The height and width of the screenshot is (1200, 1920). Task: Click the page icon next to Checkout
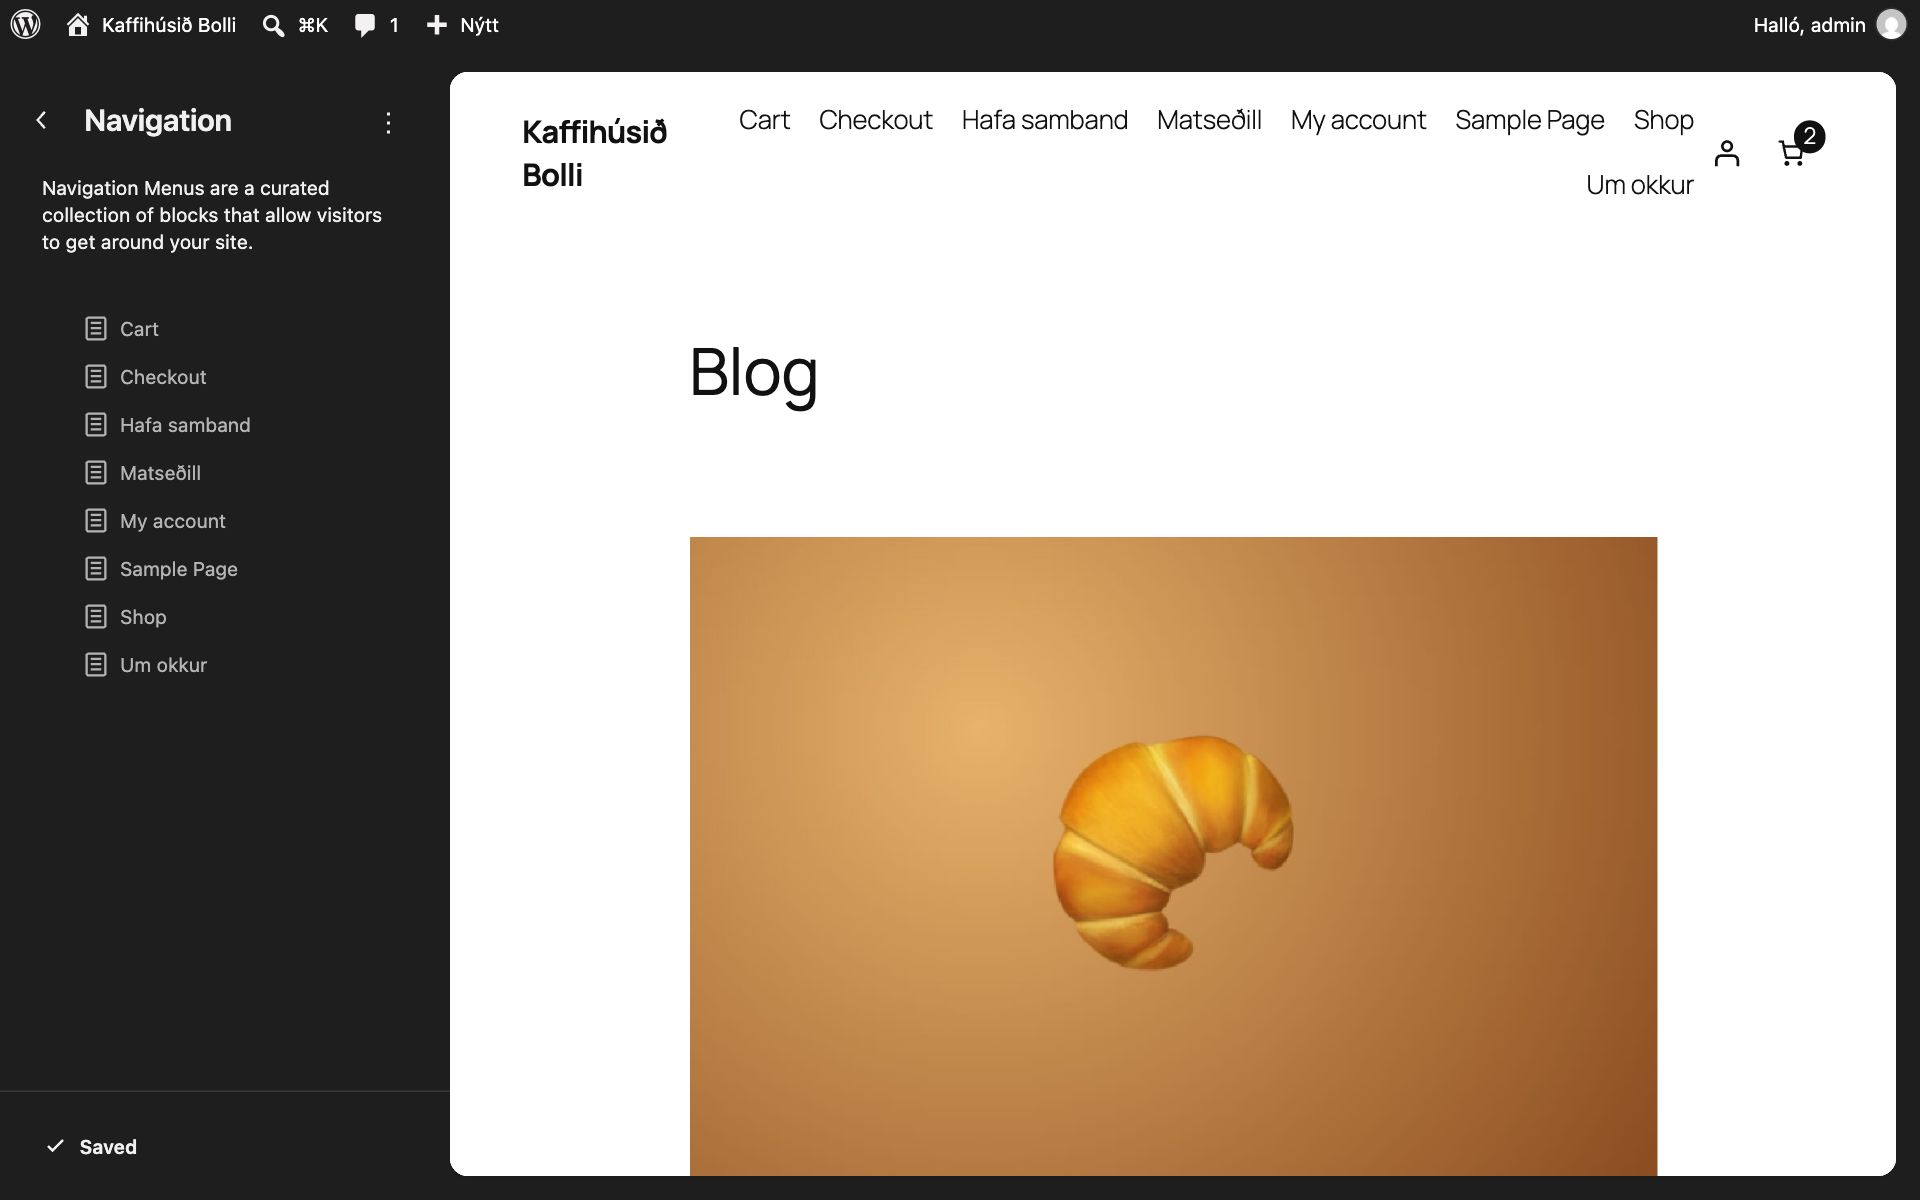point(96,376)
